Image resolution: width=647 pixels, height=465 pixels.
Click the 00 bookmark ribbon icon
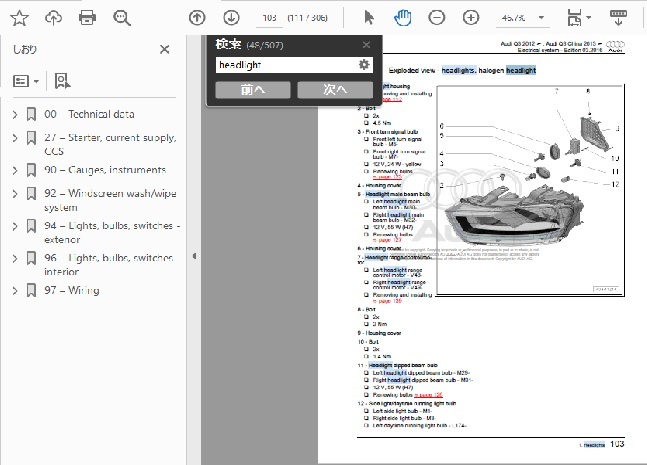pyautogui.click(x=31, y=114)
